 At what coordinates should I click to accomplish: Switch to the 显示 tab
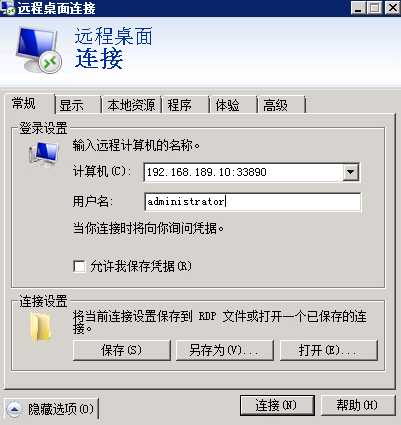click(x=78, y=105)
